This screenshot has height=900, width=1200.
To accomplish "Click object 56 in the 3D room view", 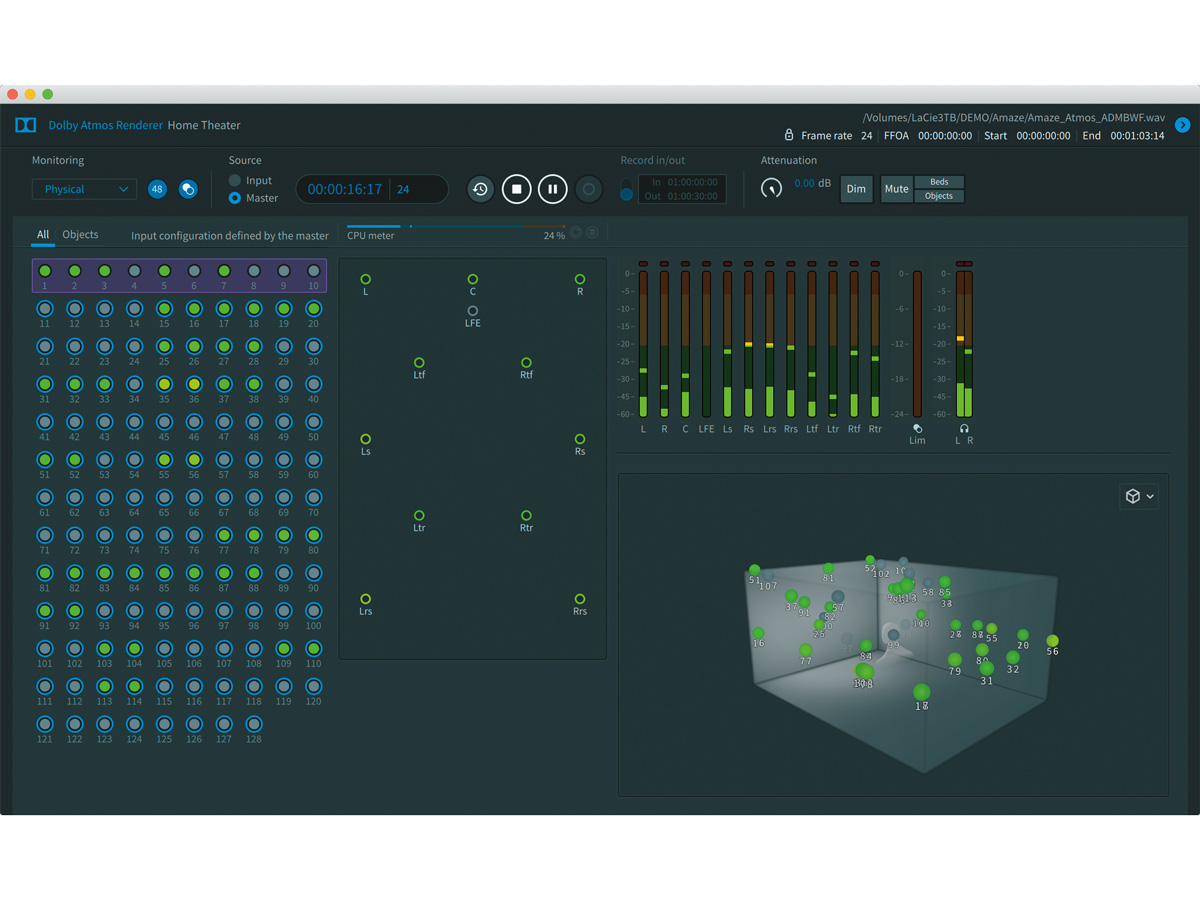I will click(x=1052, y=641).
